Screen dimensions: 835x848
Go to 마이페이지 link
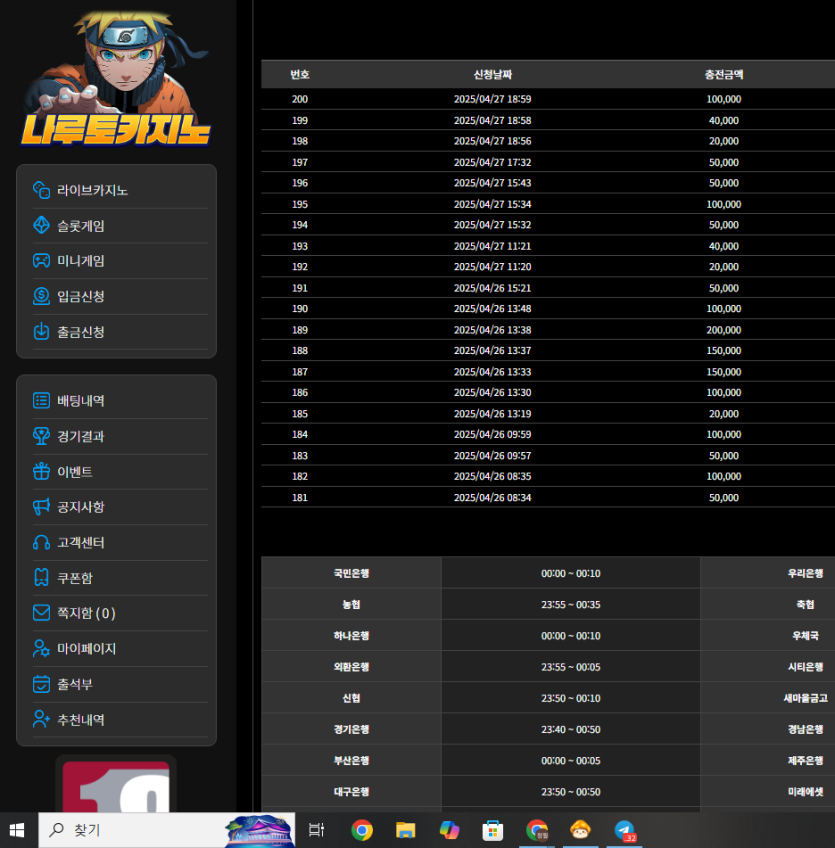point(86,649)
